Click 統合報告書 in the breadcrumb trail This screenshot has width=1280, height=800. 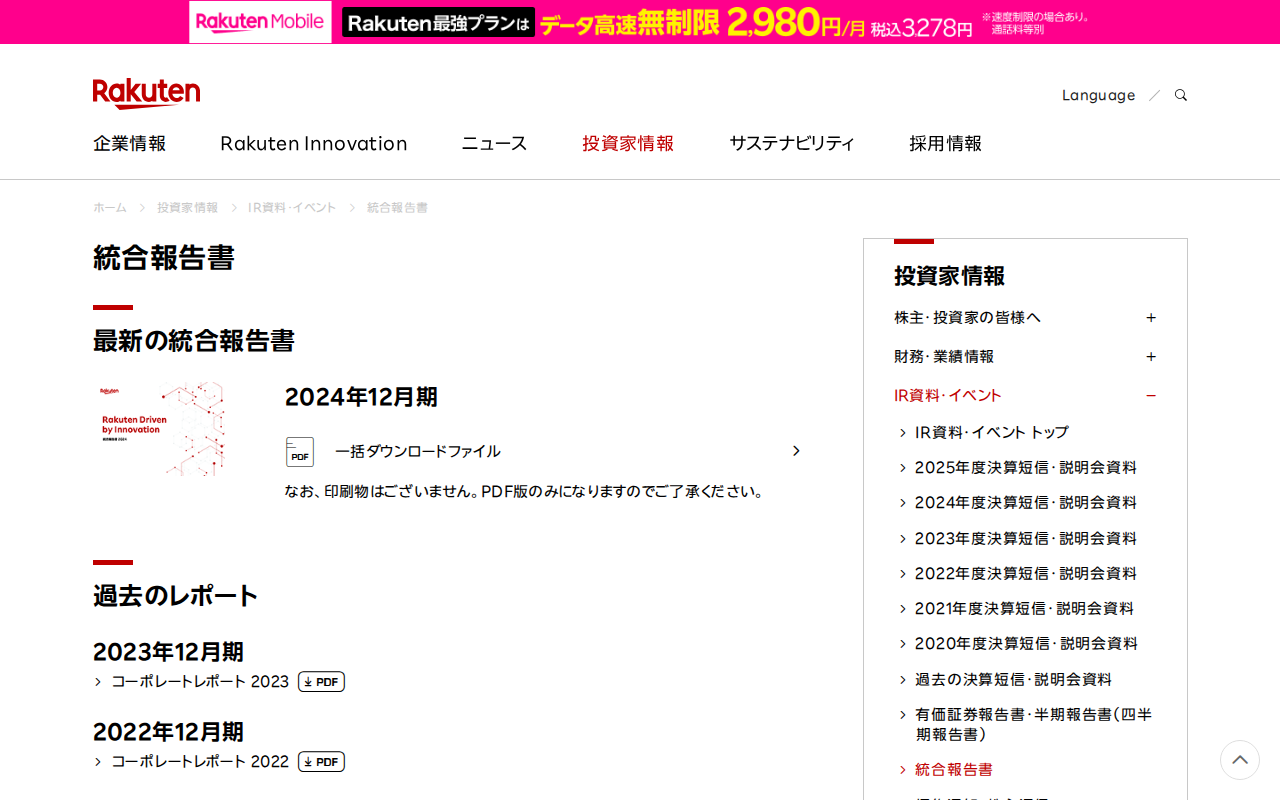point(397,208)
